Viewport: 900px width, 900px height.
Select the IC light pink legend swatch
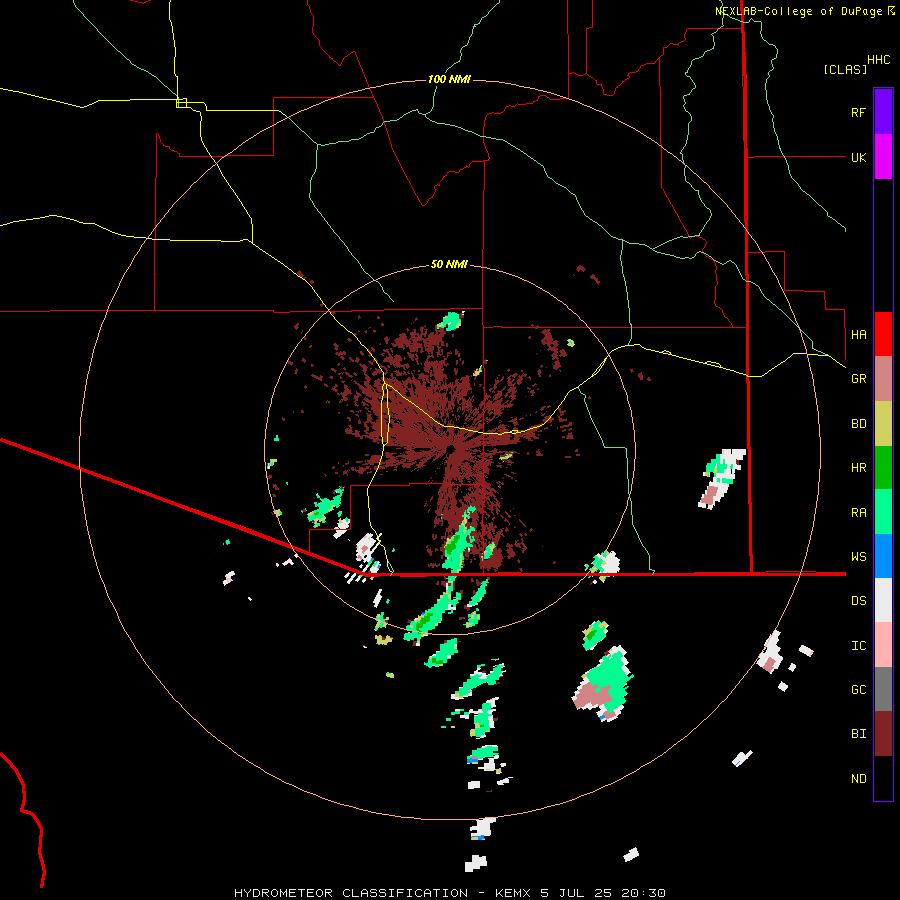883,645
